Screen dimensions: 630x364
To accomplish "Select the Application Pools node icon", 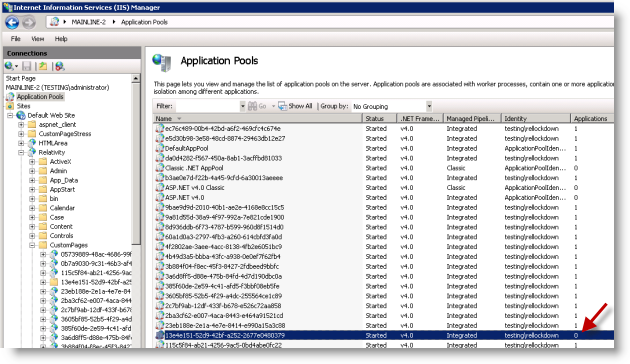I will pyautogui.click(x=10, y=97).
